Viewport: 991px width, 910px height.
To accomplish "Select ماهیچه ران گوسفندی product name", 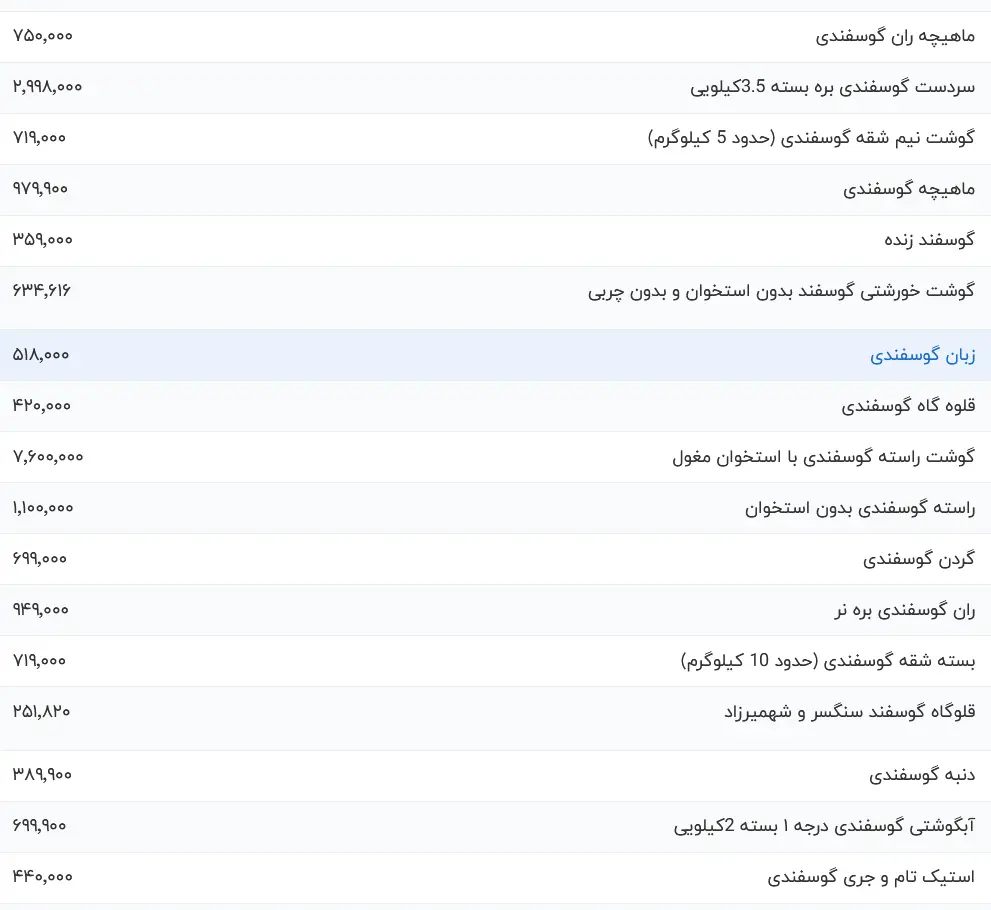I will click(x=895, y=37).
